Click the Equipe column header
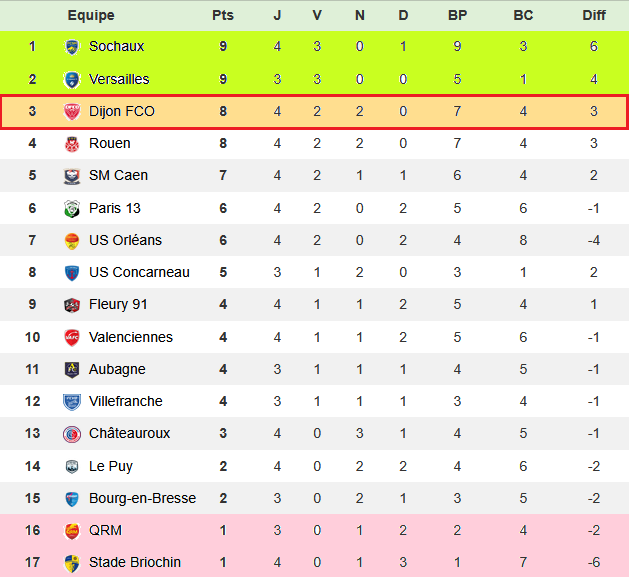Image resolution: width=630 pixels, height=577 pixels. (91, 15)
